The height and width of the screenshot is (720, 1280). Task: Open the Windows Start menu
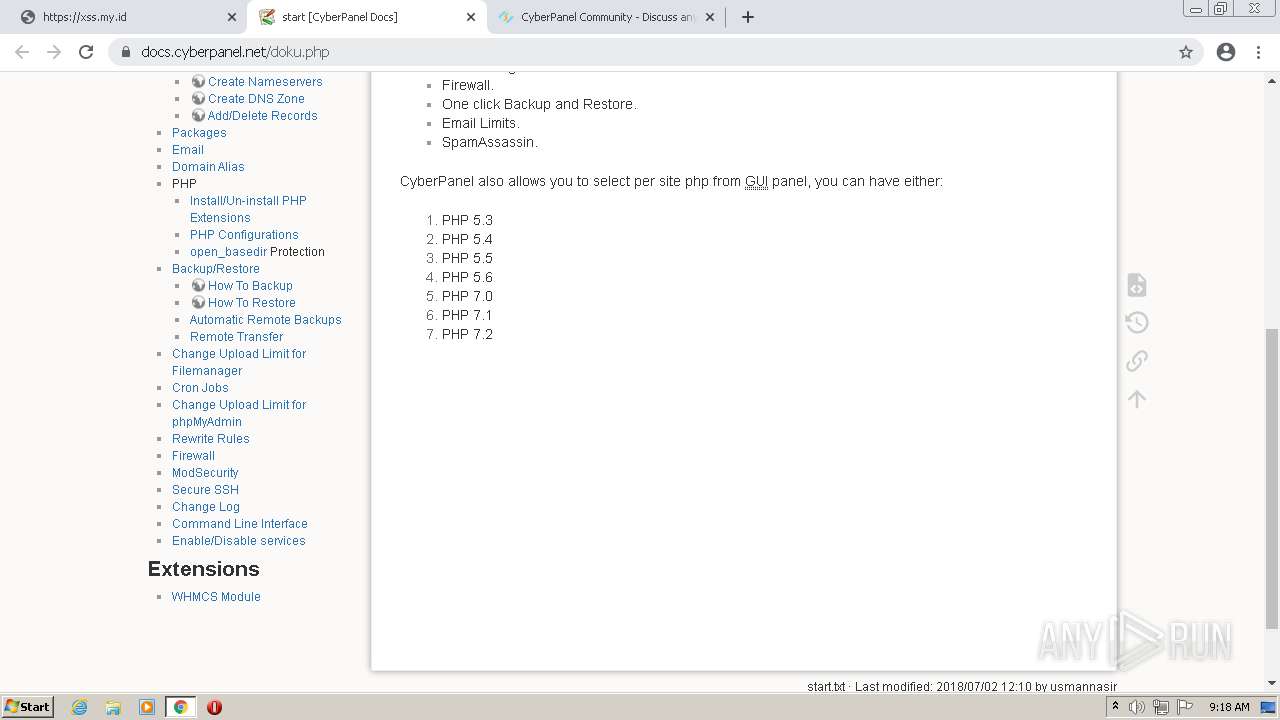click(x=28, y=707)
